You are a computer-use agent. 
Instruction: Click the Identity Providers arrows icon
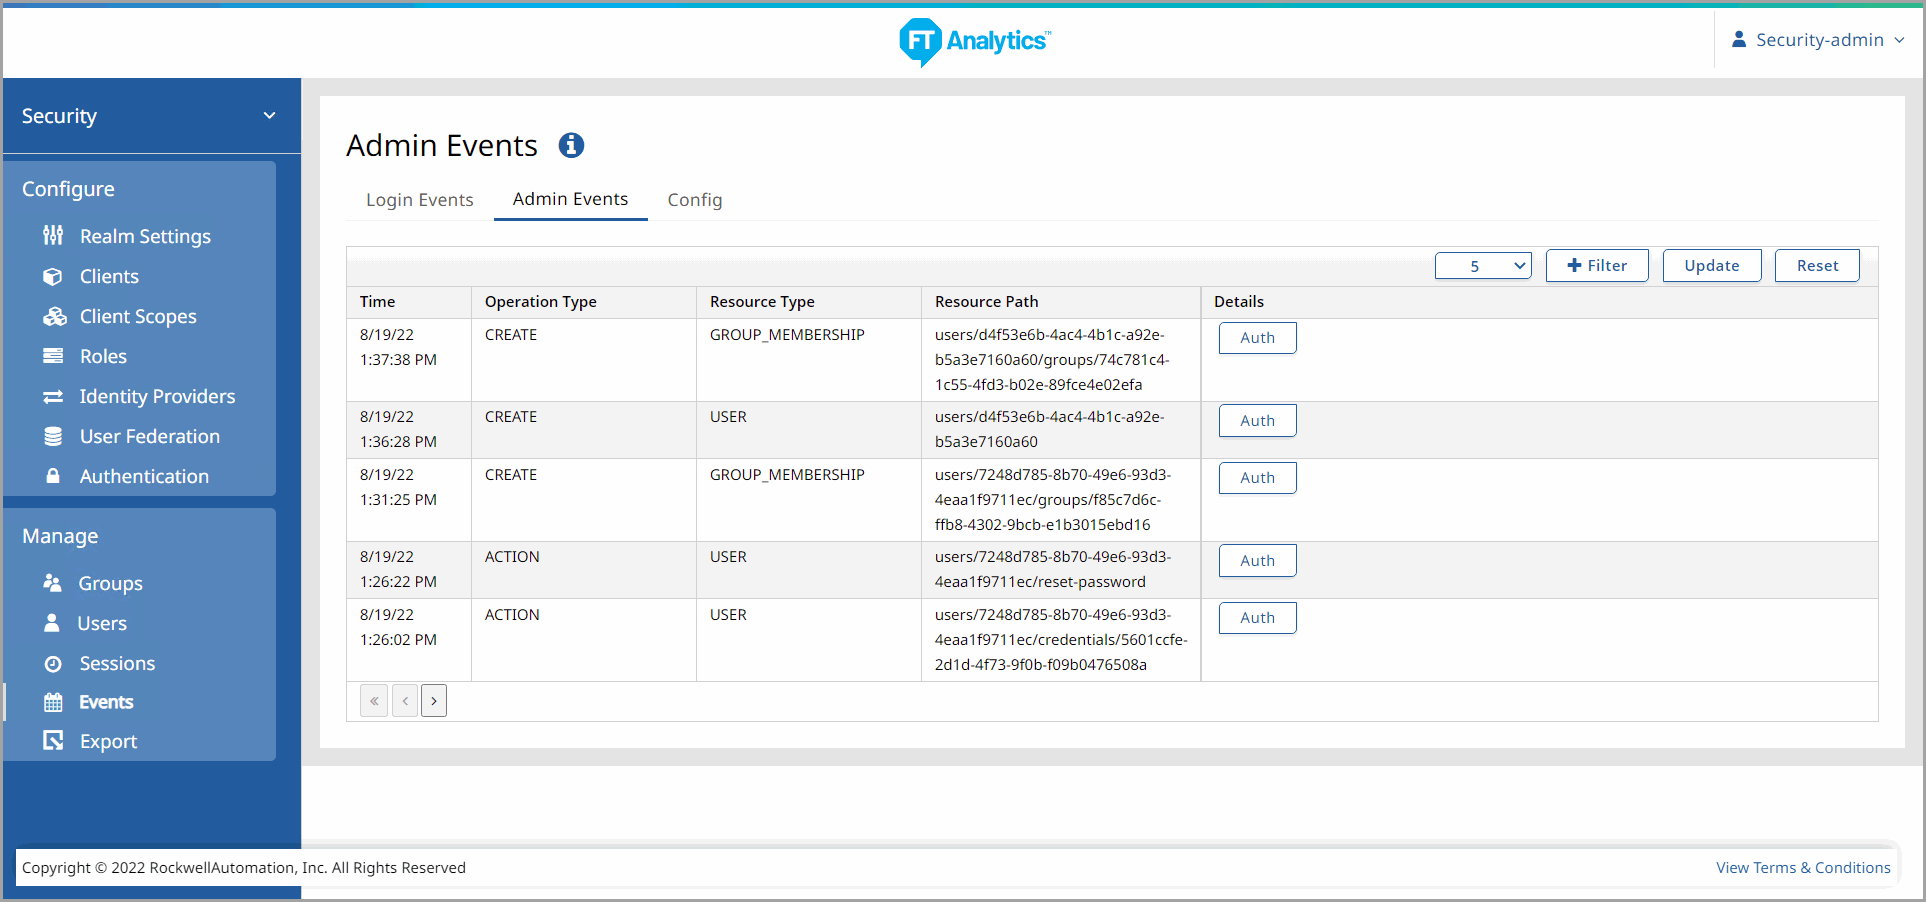53,397
